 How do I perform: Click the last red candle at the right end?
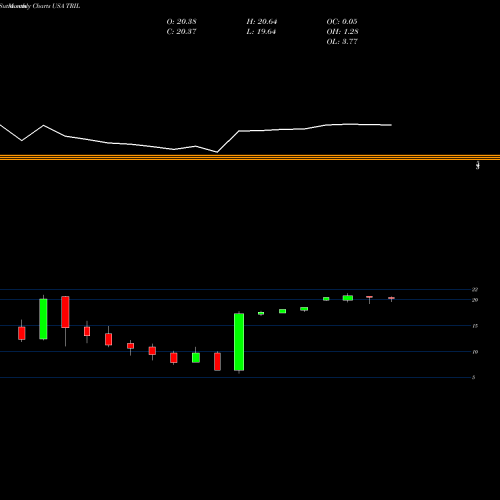click(x=391, y=298)
